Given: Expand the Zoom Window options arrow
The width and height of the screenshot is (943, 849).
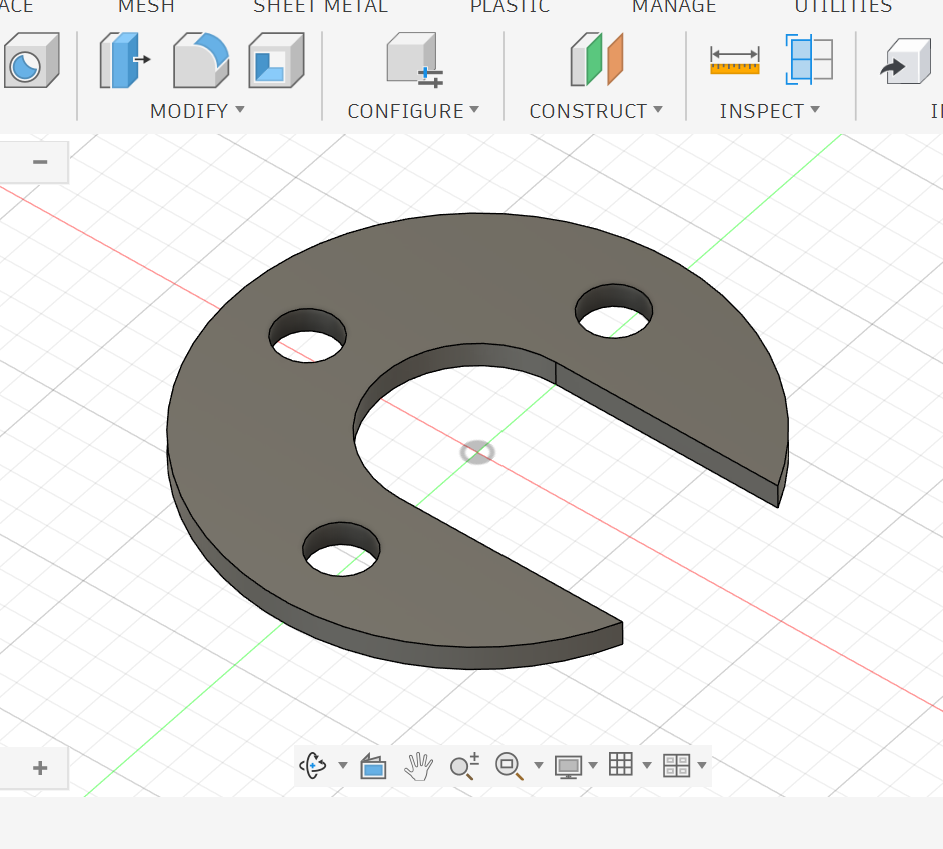Looking at the screenshot, I should pyautogui.click(x=539, y=765).
